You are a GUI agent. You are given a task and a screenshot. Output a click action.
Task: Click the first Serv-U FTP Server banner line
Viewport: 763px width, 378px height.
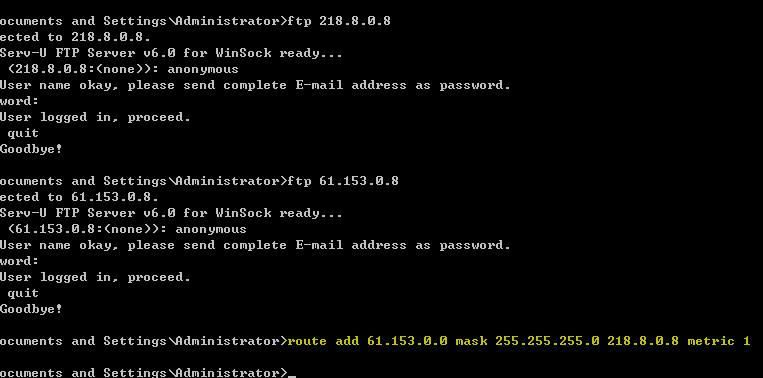pyautogui.click(x=171, y=53)
